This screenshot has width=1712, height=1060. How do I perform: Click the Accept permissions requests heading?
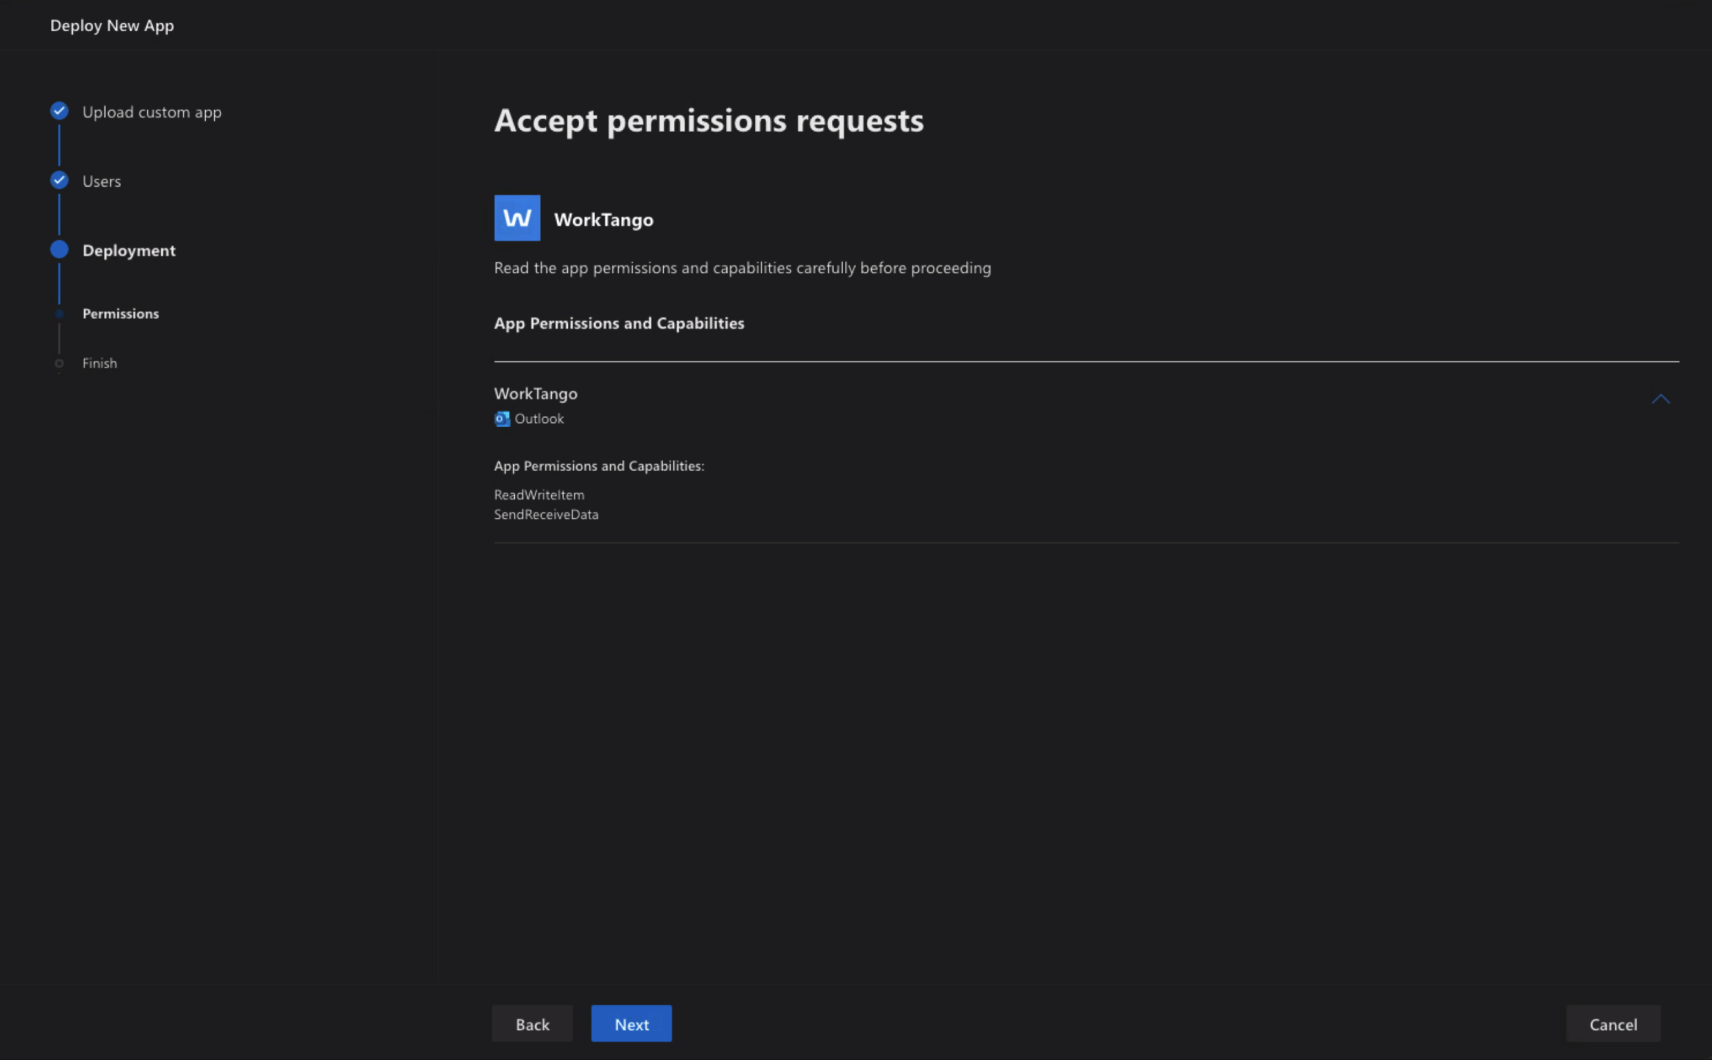[709, 120]
